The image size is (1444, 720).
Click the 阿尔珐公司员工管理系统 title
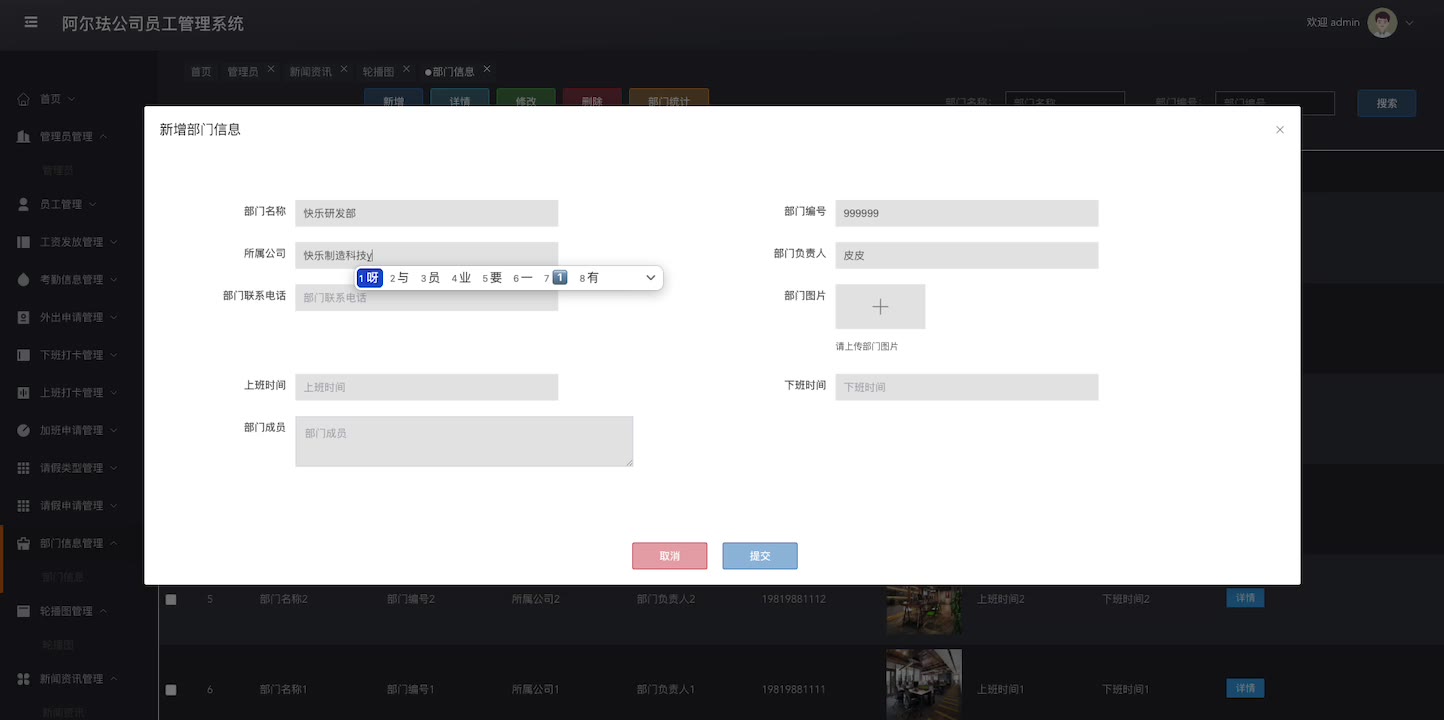point(153,23)
